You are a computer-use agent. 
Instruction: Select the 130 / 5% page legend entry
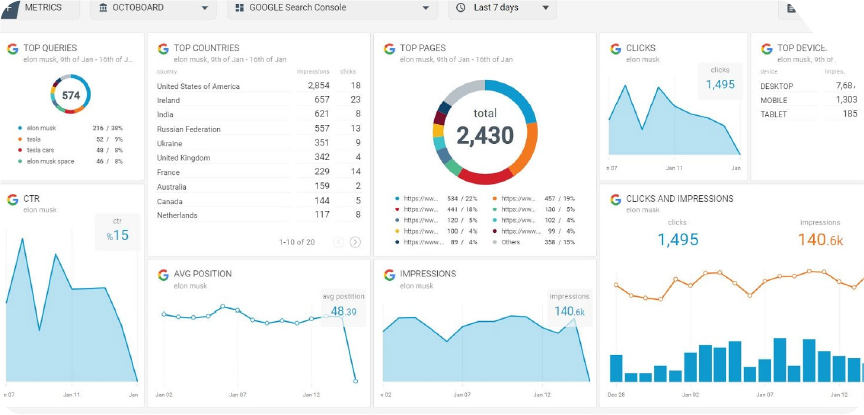tap(533, 209)
